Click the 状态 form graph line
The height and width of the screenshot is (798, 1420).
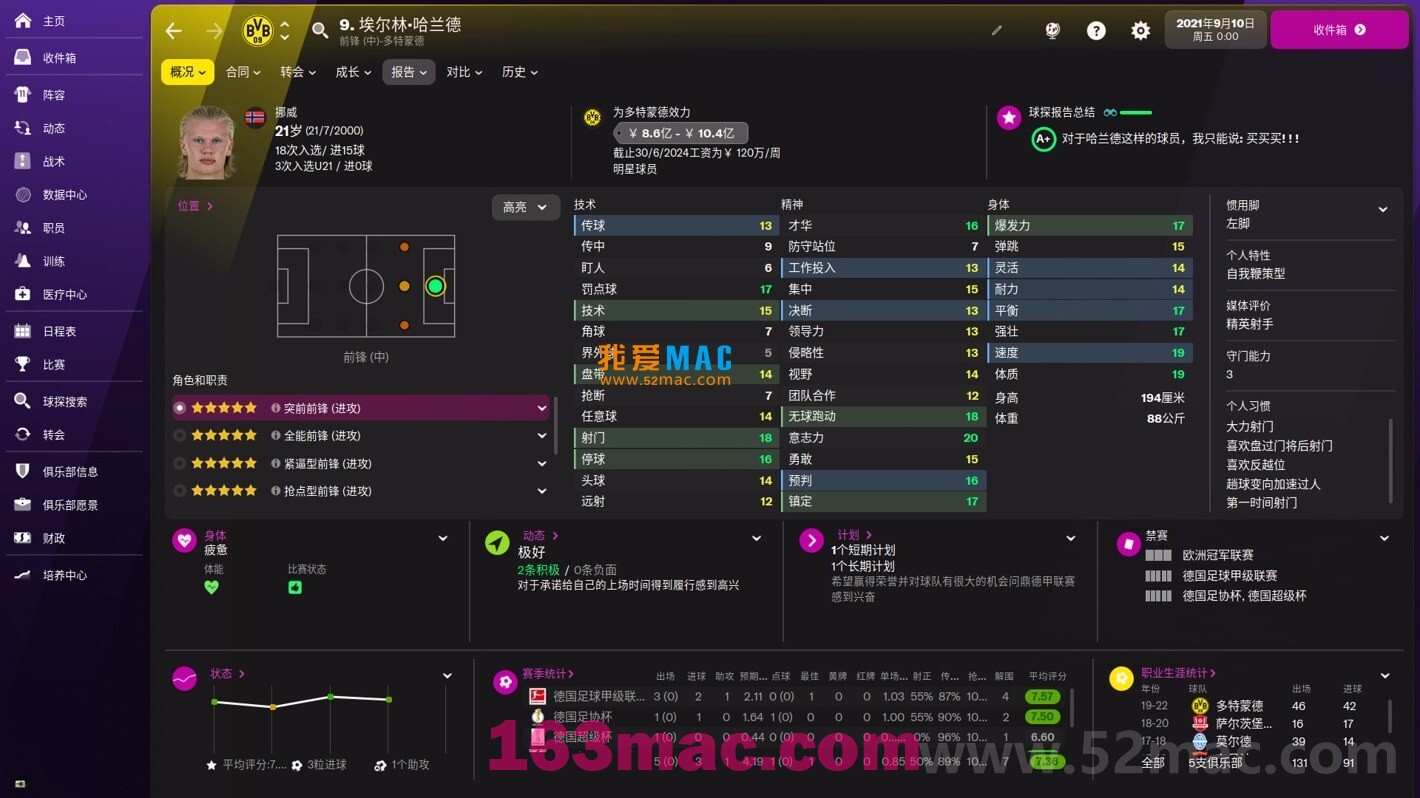pyautogui.click(x=301, y=701)
